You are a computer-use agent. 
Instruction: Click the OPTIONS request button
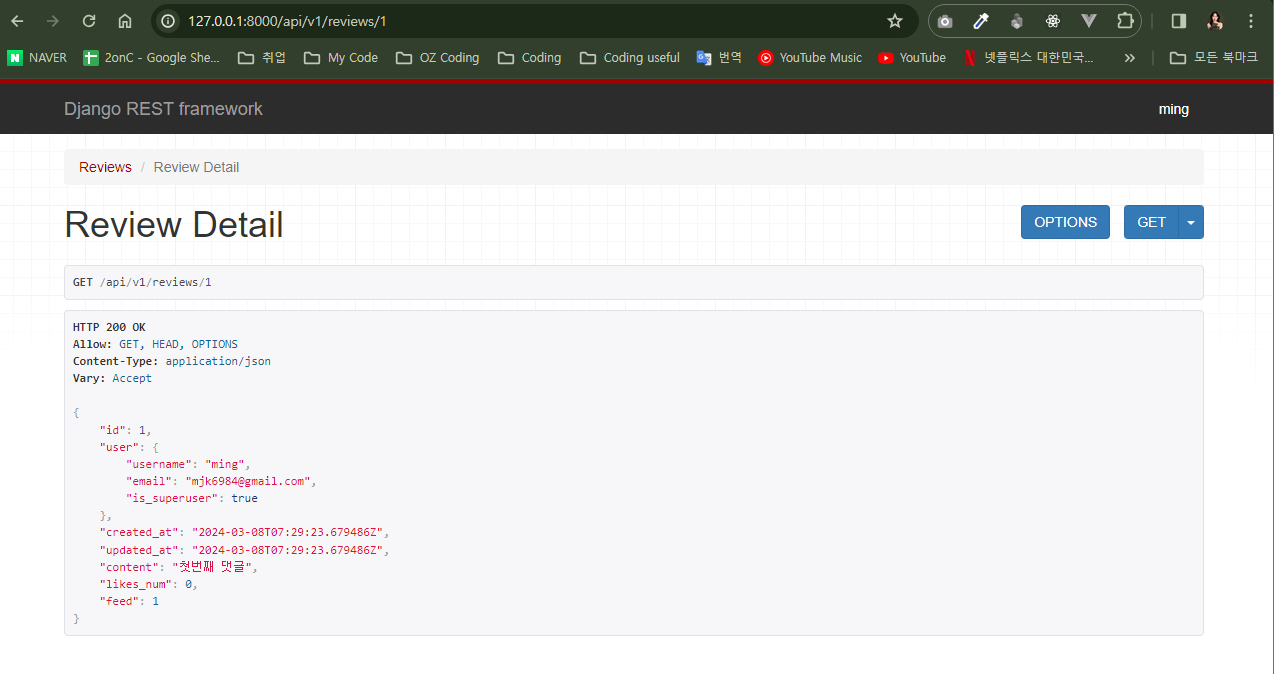pos(1065,222)
